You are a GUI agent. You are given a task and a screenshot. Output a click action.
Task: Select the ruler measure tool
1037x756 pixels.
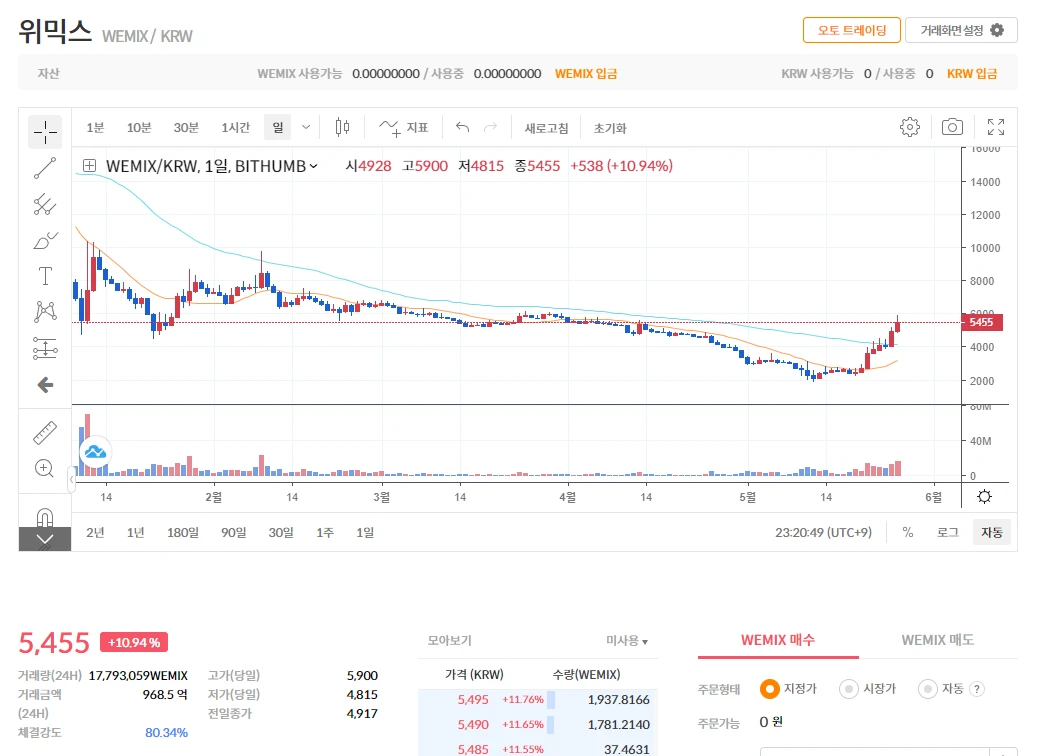coord(45,433)
